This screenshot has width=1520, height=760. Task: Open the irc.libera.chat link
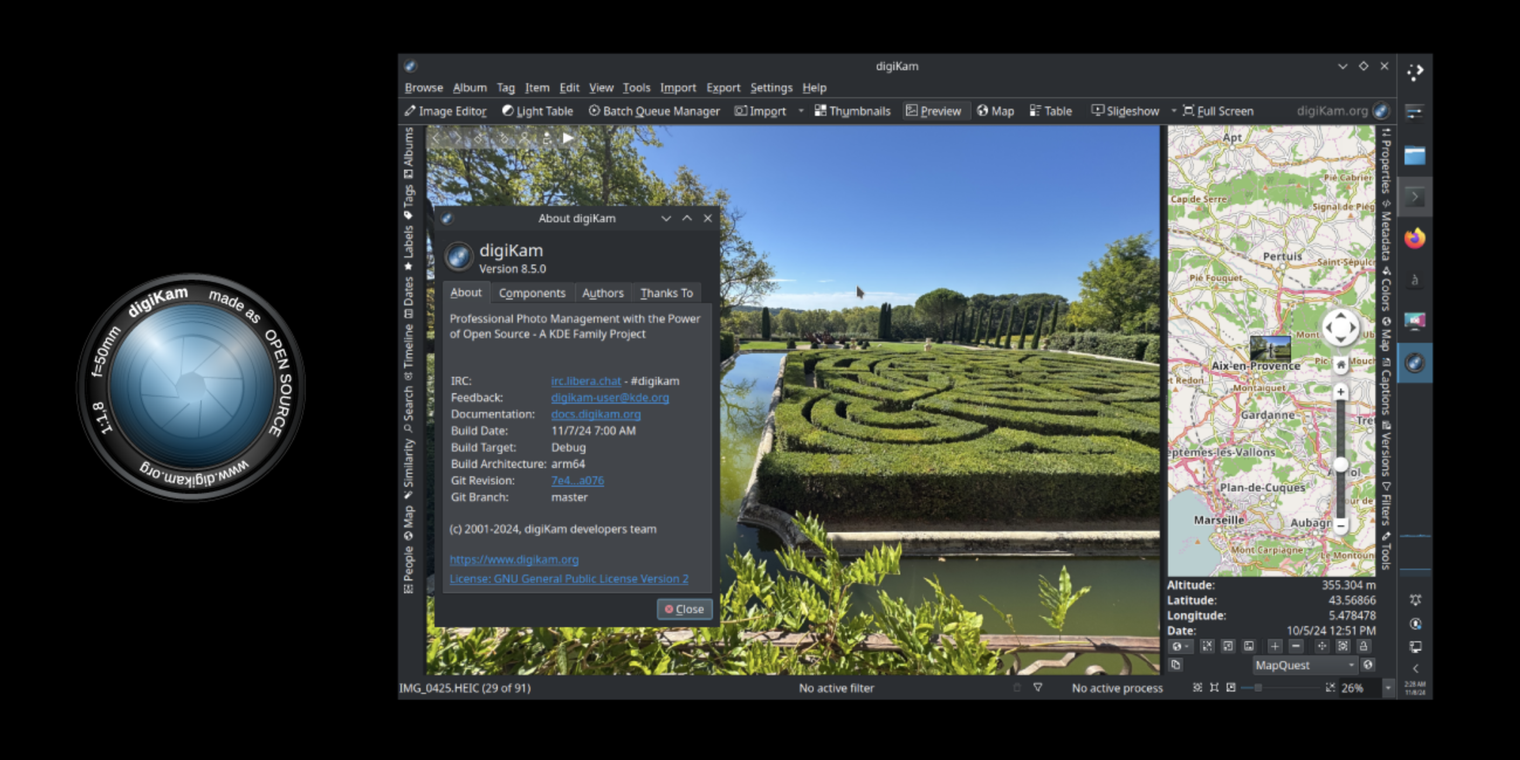pos(586,381)
